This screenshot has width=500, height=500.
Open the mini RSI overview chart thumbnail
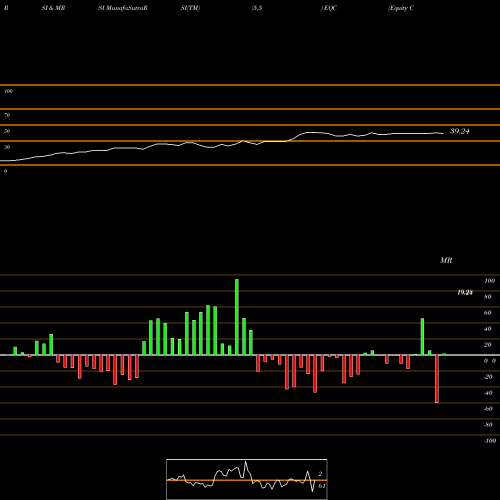[247, 479]
